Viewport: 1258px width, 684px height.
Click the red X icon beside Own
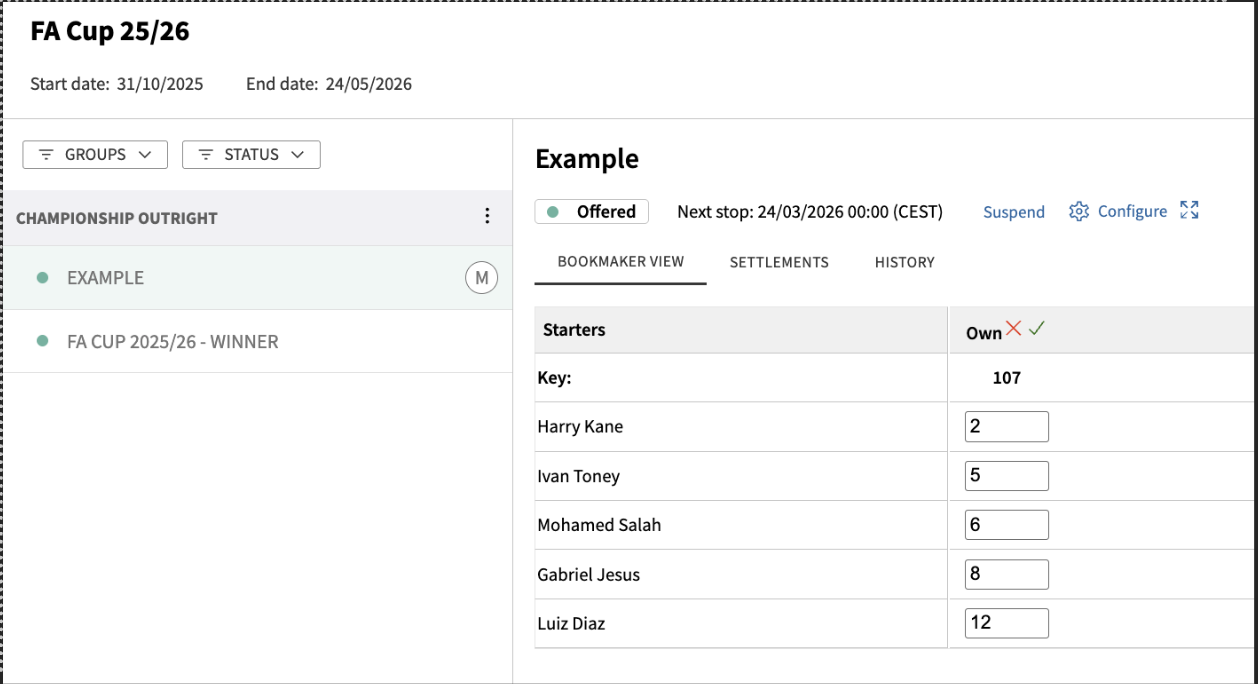click(1014, 329)
